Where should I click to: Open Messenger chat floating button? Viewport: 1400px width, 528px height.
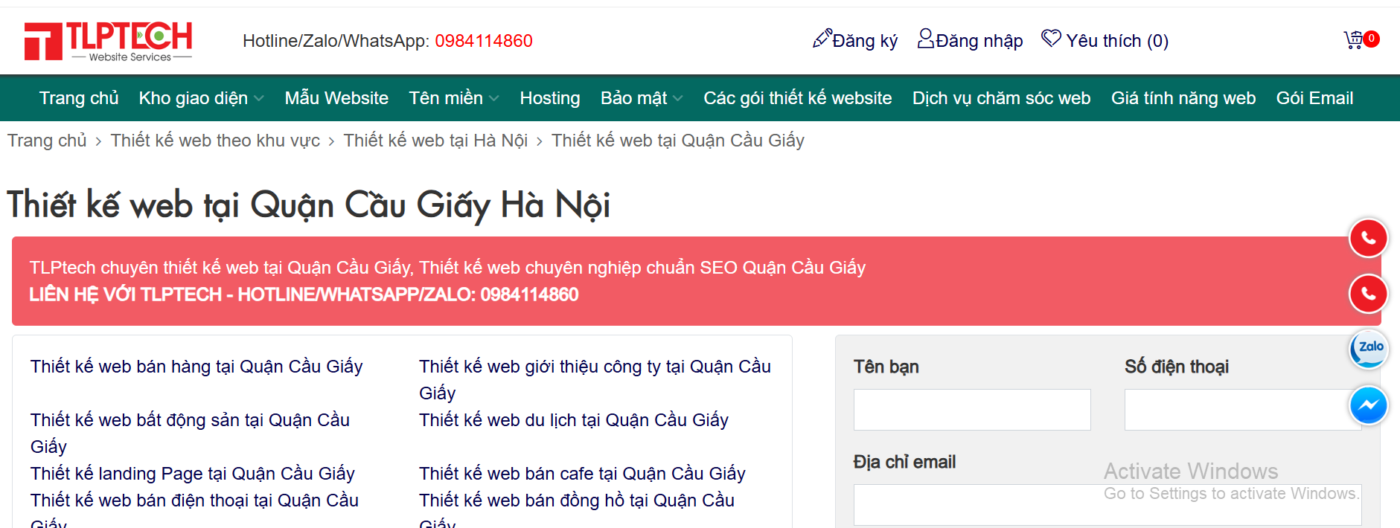pos(1368,405)
